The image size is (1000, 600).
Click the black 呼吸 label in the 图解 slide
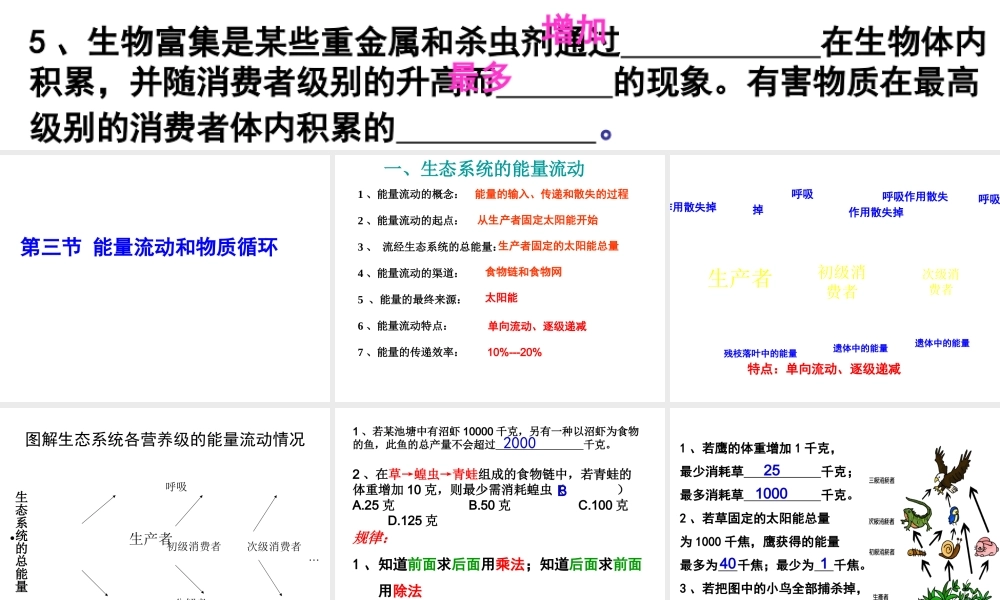point(176,487)
